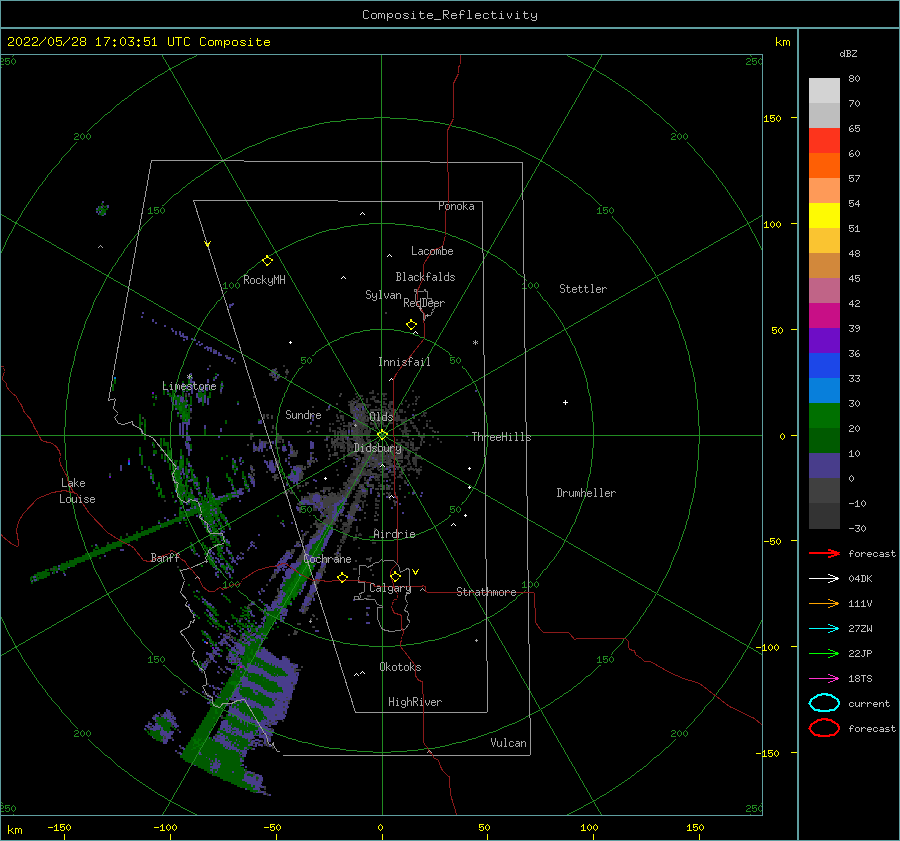
Task: Click the Blackfalds city label
Action: pos(425,277)
